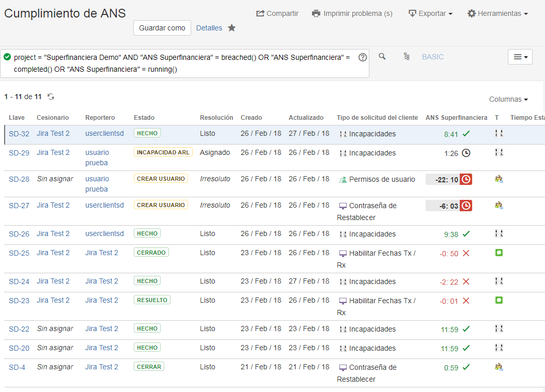
Task: Open the query syntax help icon
Action: [x=363, y=57]
